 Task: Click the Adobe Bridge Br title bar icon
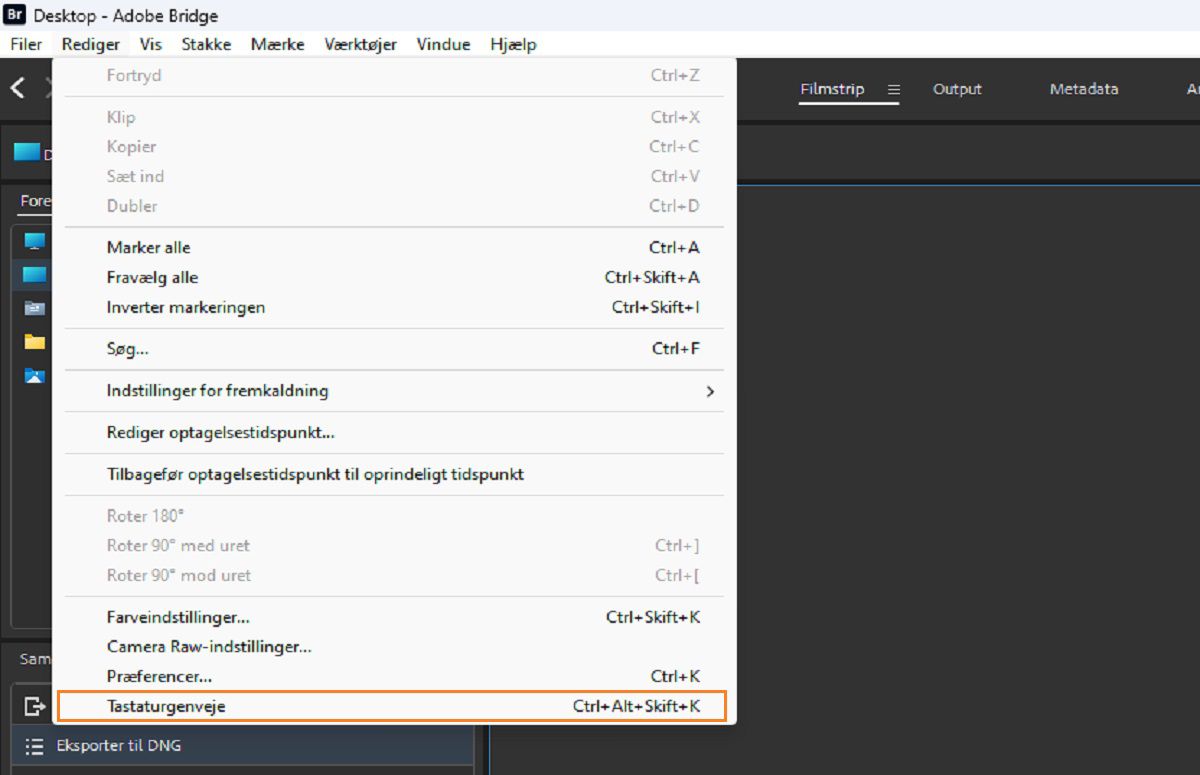coord(15,15)
